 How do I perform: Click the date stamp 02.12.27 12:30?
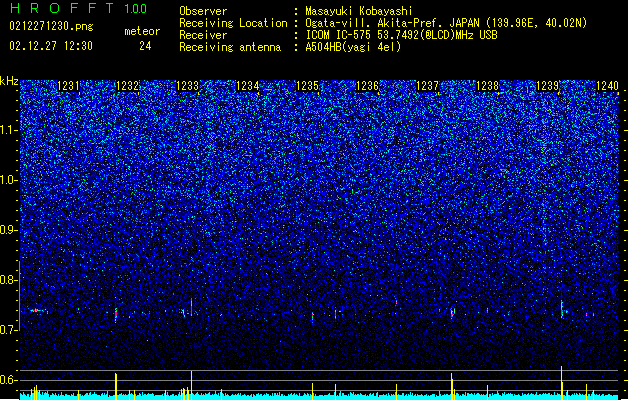point(51,46)
